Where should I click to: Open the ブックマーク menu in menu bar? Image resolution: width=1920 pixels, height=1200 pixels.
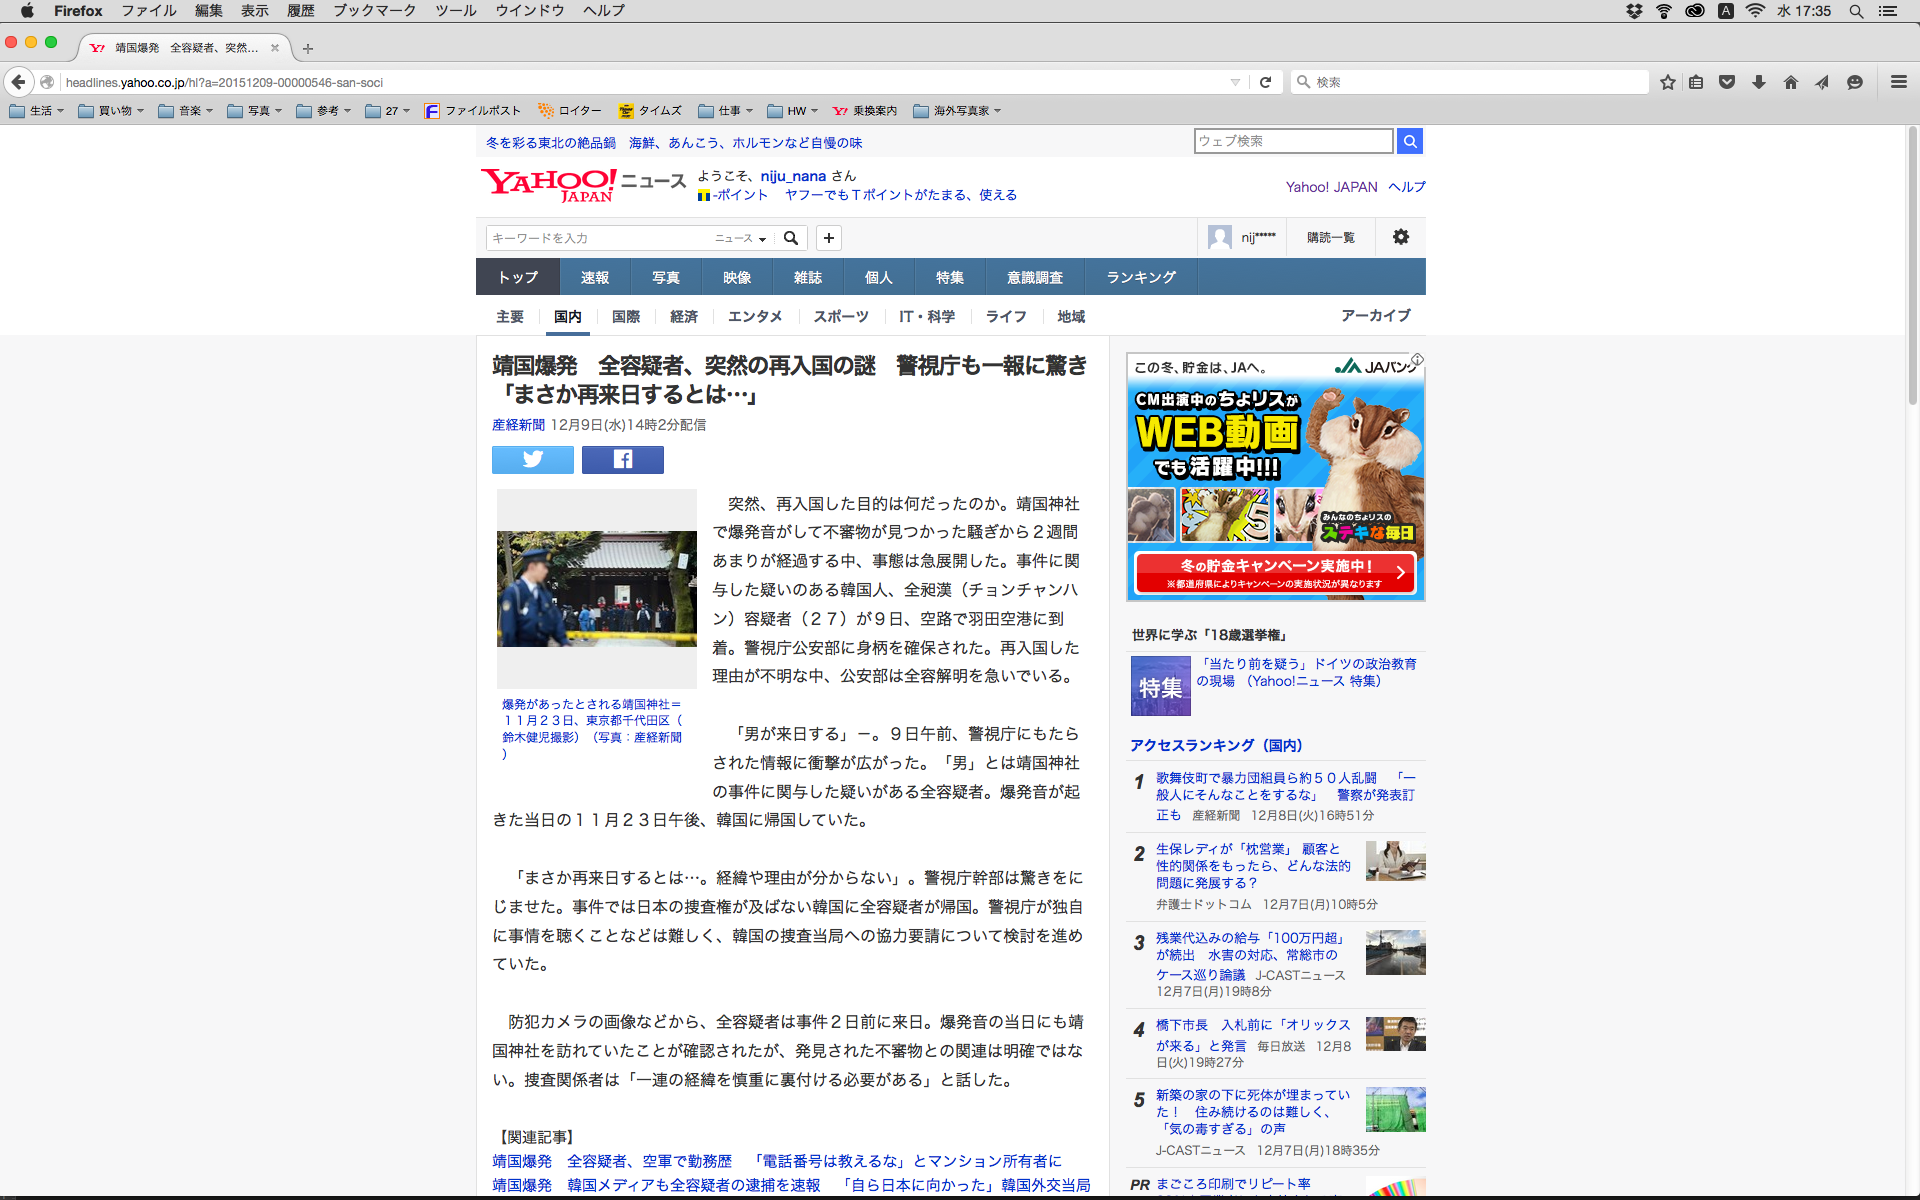click(374, 10)
